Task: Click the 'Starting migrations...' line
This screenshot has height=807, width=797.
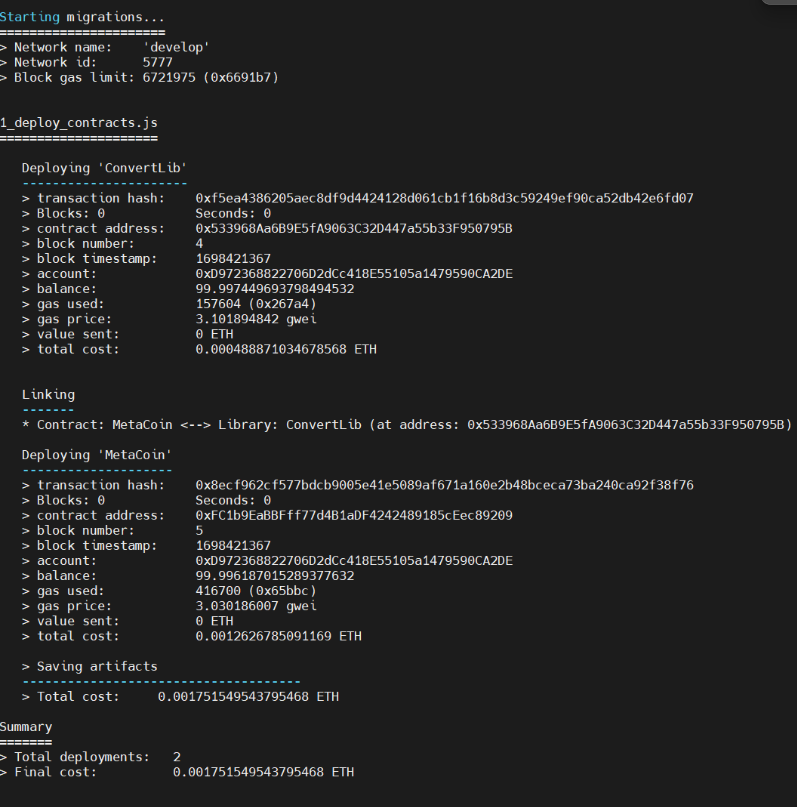Action: tap(82, 17)
